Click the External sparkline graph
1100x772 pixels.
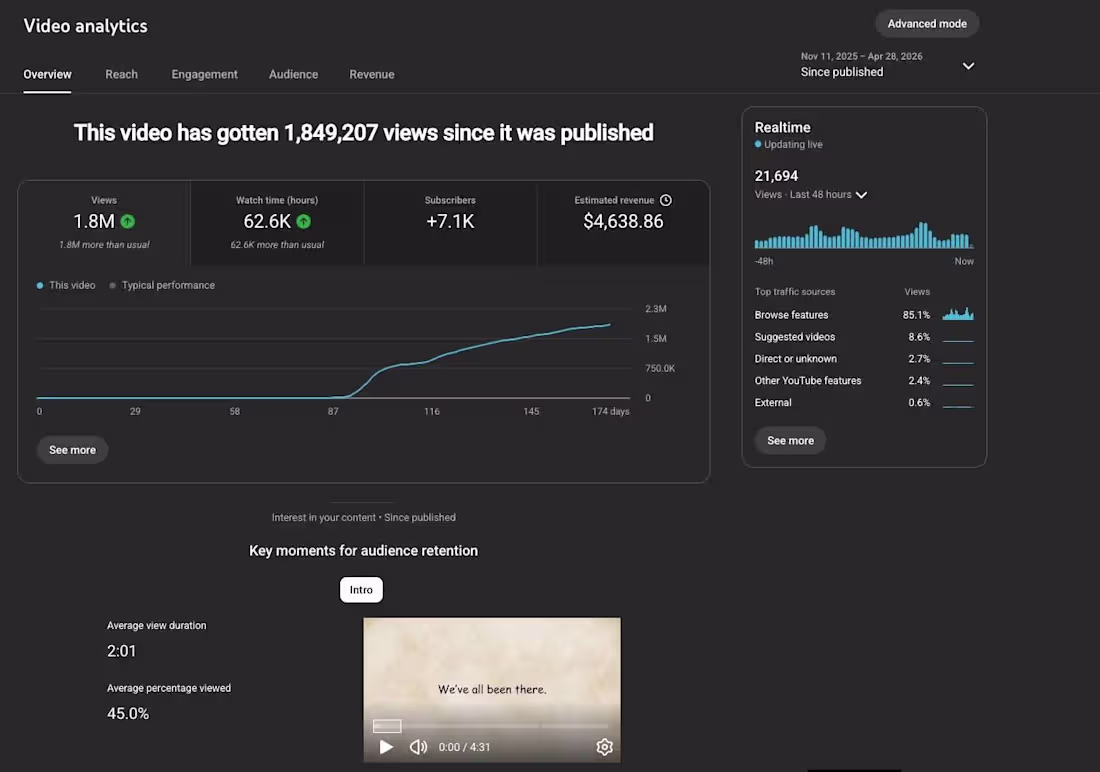click(x=958, y=406)
